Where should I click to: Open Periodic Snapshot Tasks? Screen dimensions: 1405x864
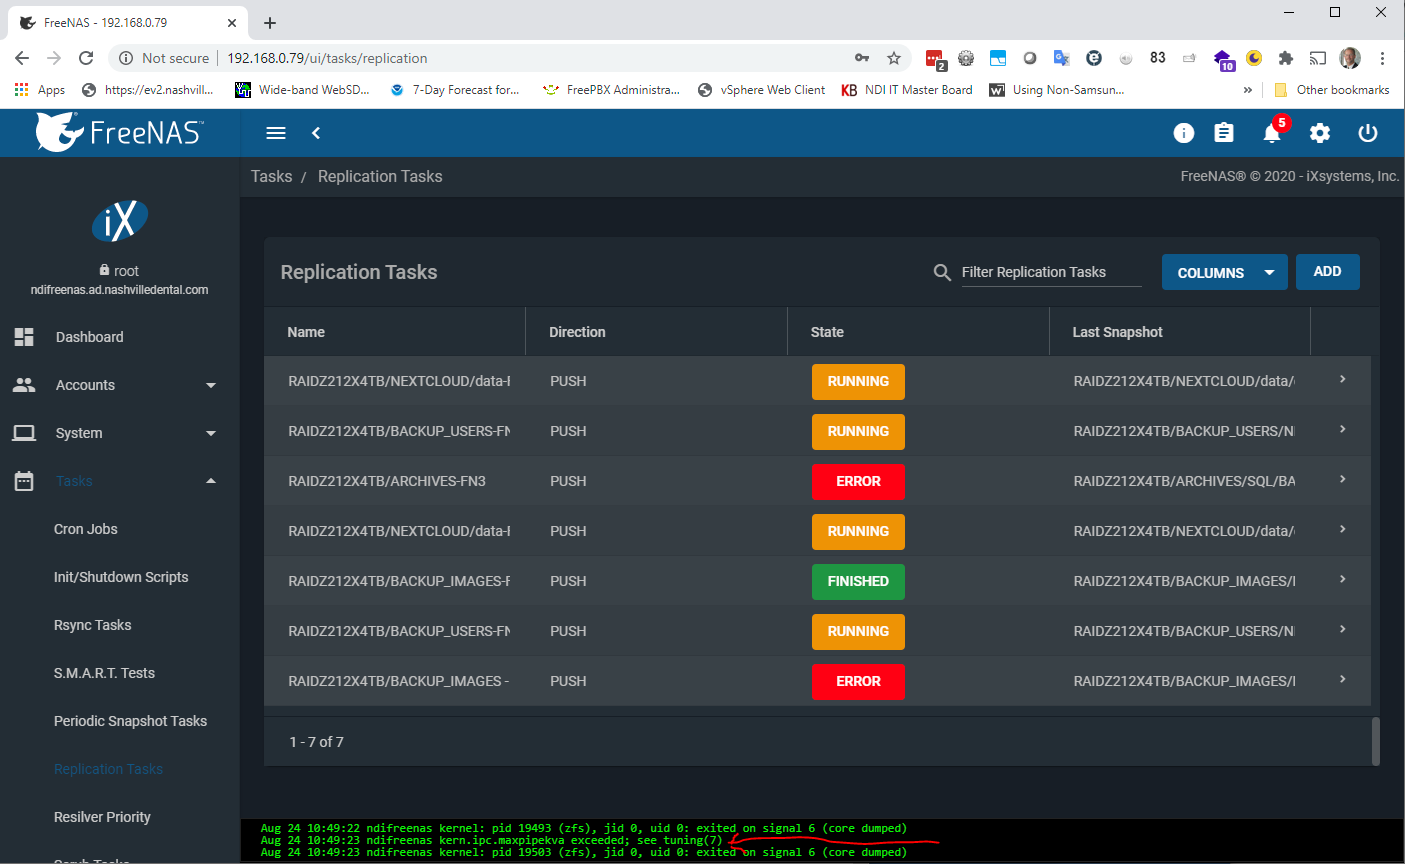130,721
